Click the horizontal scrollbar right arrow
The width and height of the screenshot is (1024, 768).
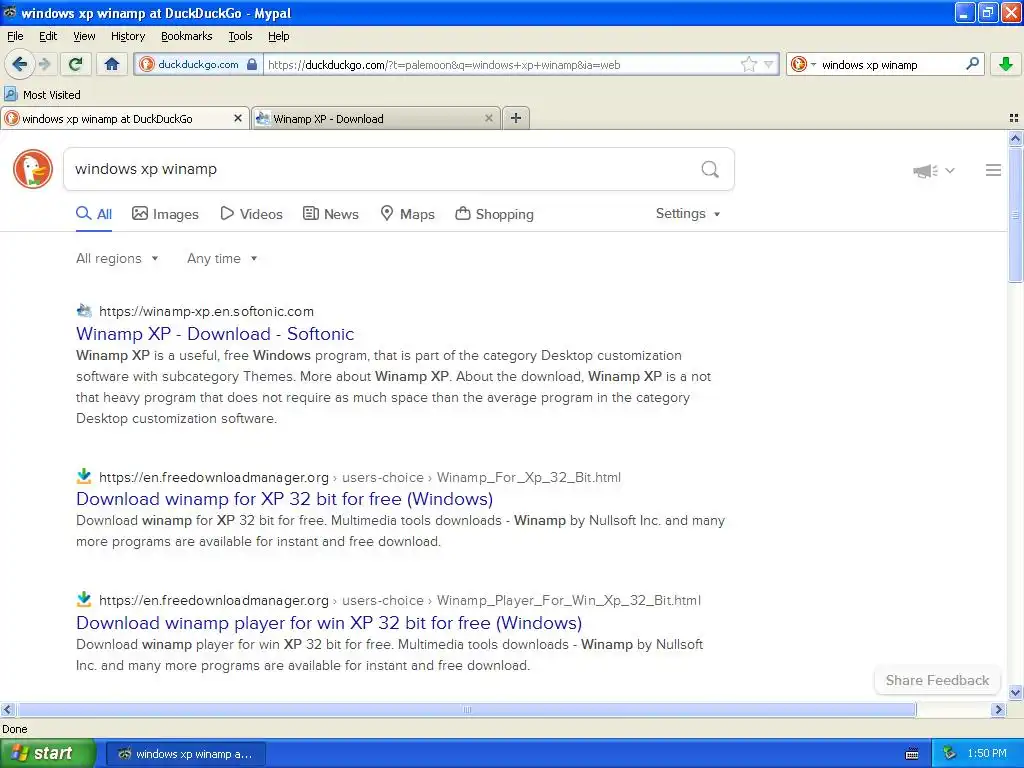point(998,709)
